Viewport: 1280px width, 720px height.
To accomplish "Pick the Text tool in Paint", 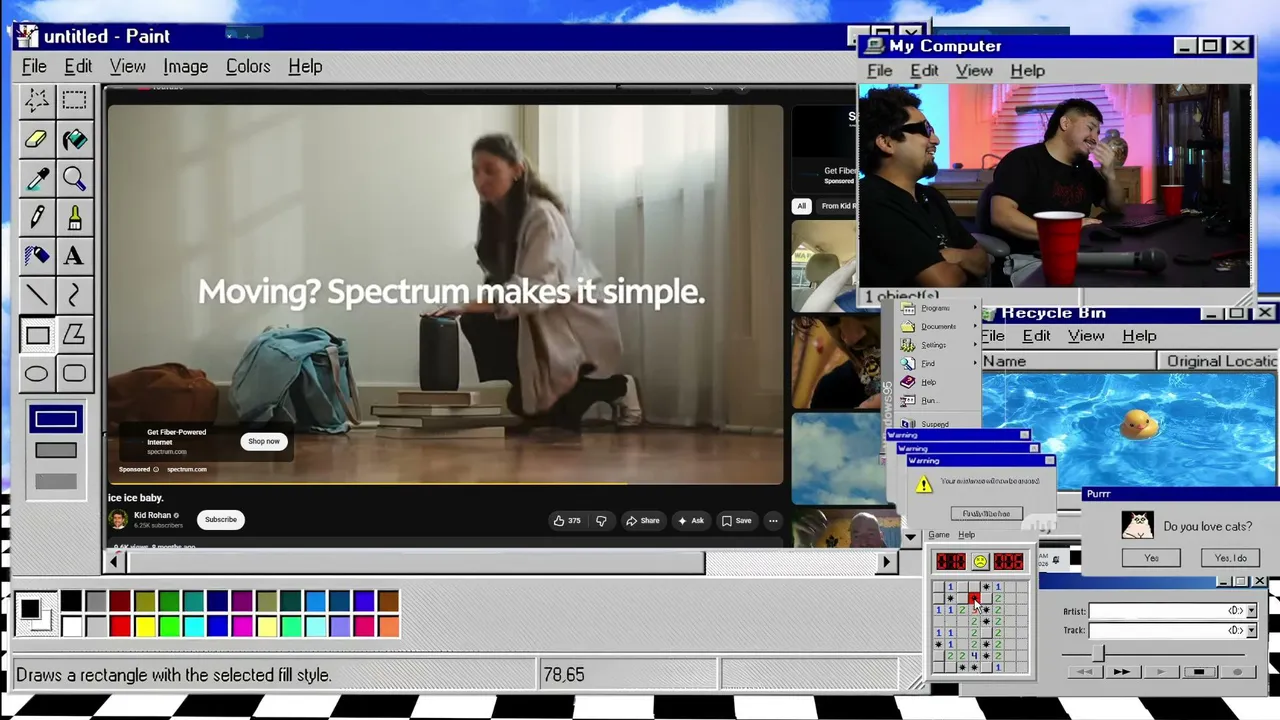I will click(74, 256).
